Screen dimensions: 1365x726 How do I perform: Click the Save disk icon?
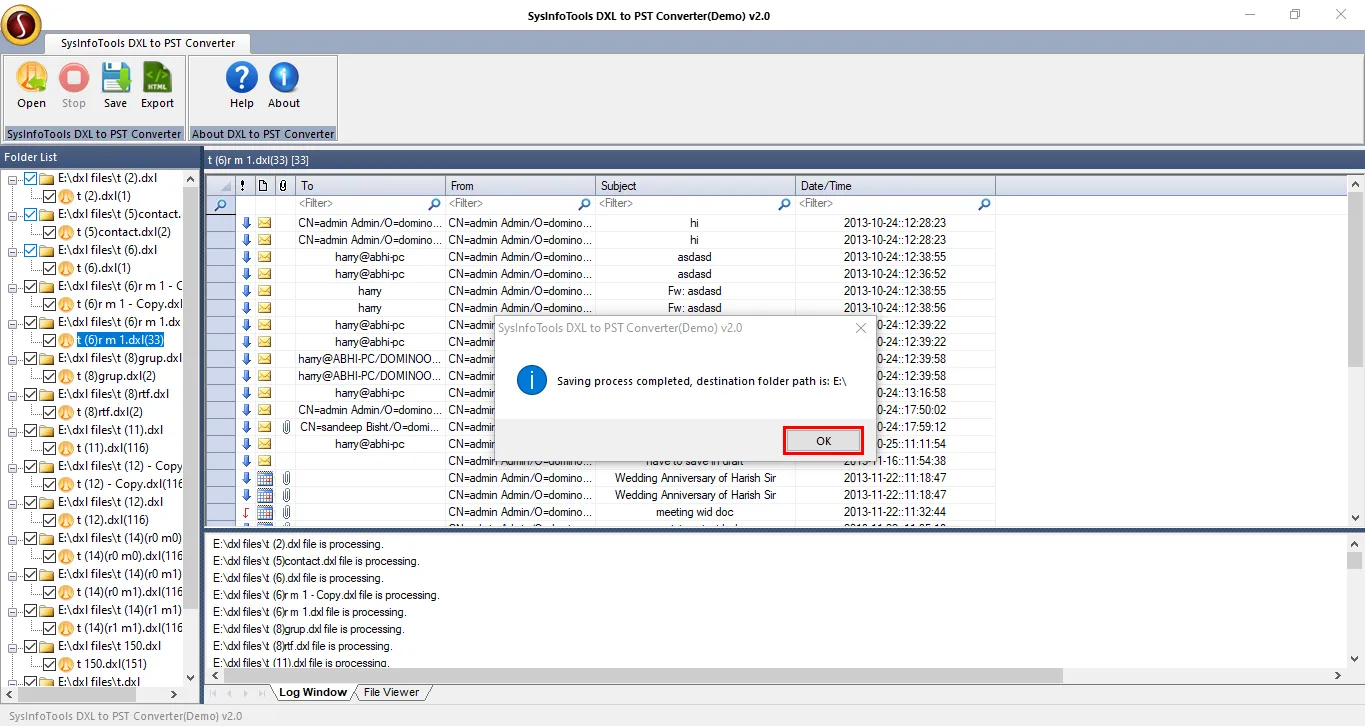click(x=115, y=78)
